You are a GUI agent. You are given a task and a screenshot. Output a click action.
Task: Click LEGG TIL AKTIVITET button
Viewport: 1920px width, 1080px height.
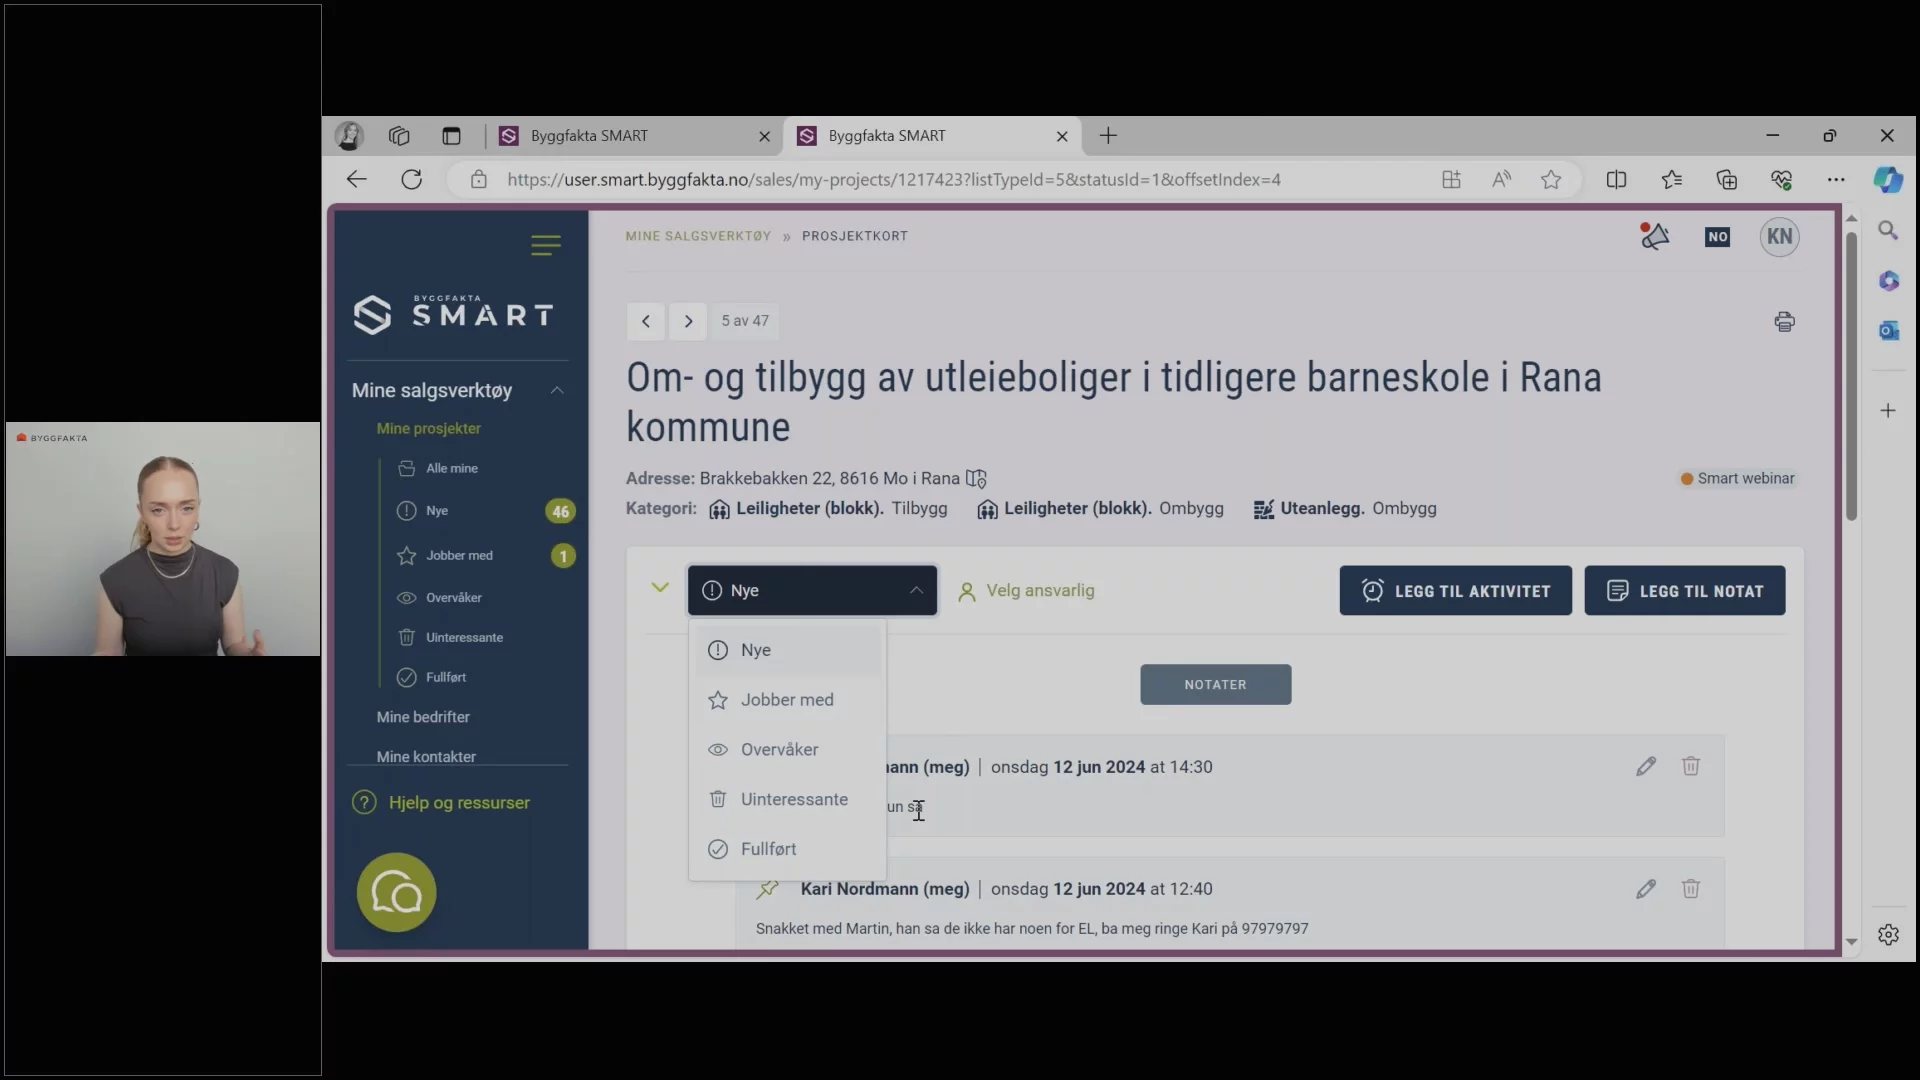(x=1455, y=591)
